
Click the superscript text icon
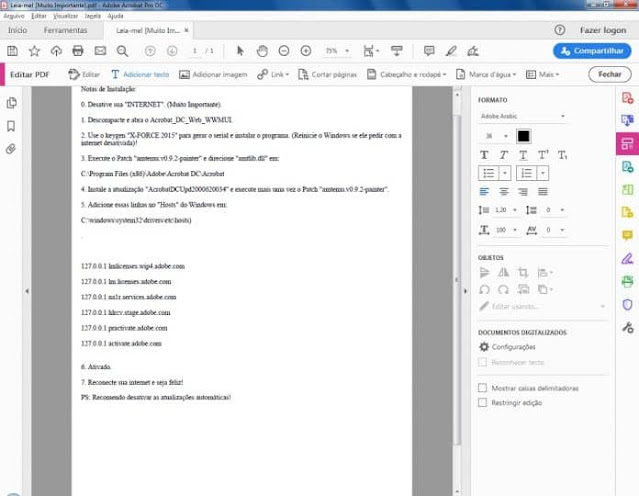pyautogui.click(x=543, y=155)
